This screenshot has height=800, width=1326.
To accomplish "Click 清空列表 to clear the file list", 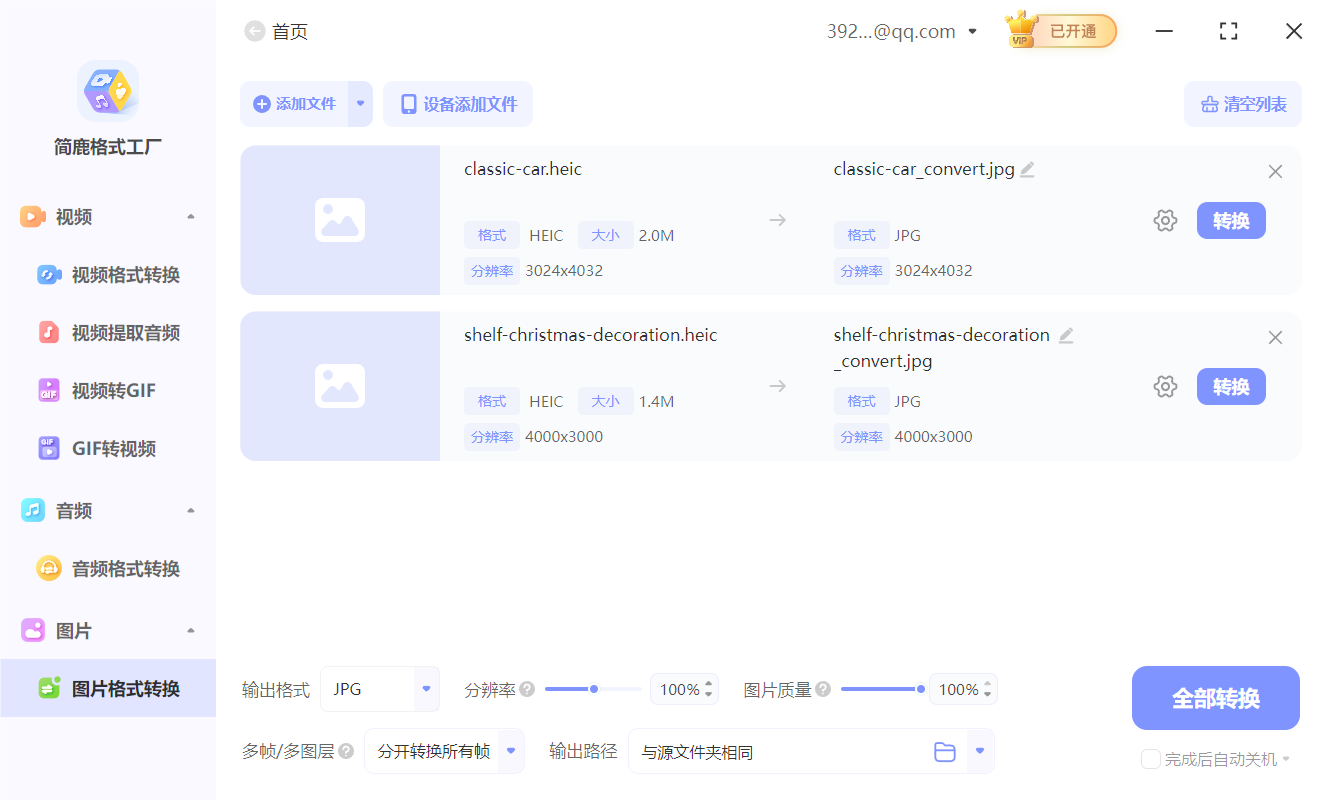I will (x=1242, y=104).
